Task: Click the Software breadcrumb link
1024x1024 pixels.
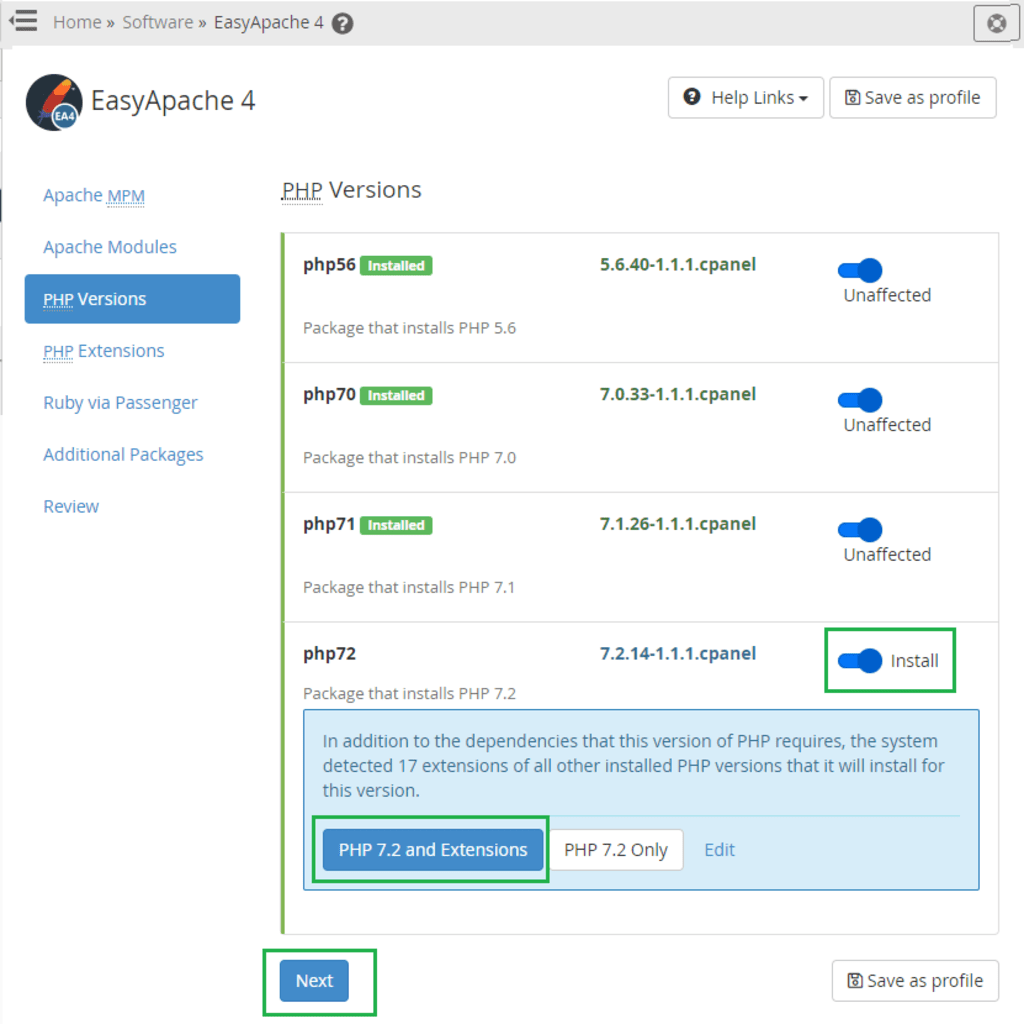Action: 158,23
